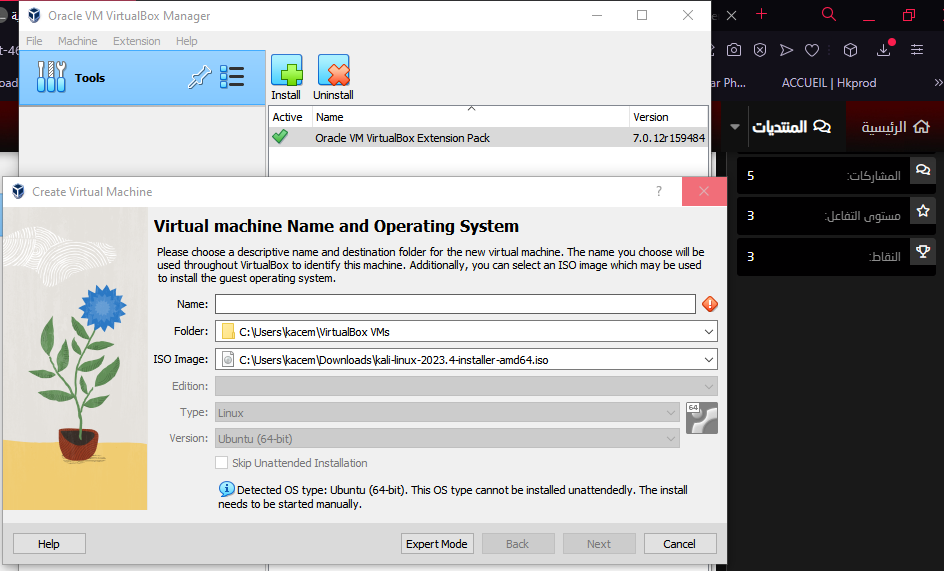944x571 pixels.
Task: Click the browser shield ad-blocker icon
Action: click(x=760, y=50)
